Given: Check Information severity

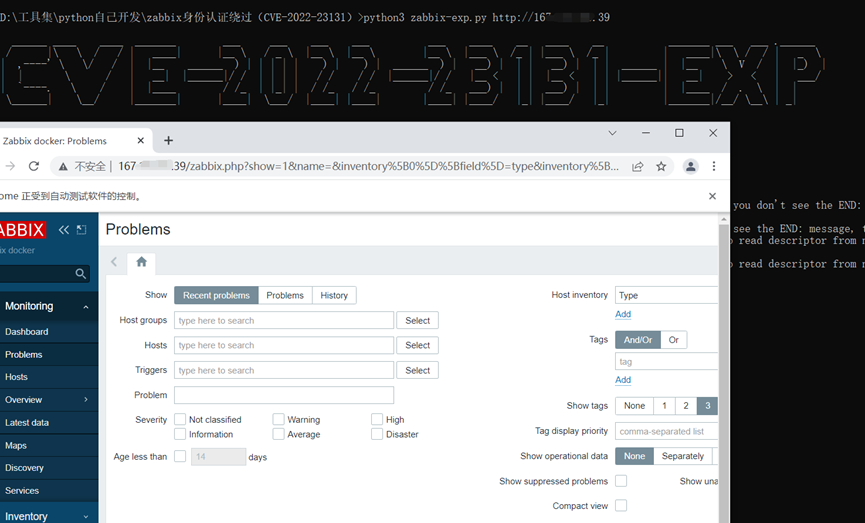Looking at the screenshot, I should click(180, 434).
